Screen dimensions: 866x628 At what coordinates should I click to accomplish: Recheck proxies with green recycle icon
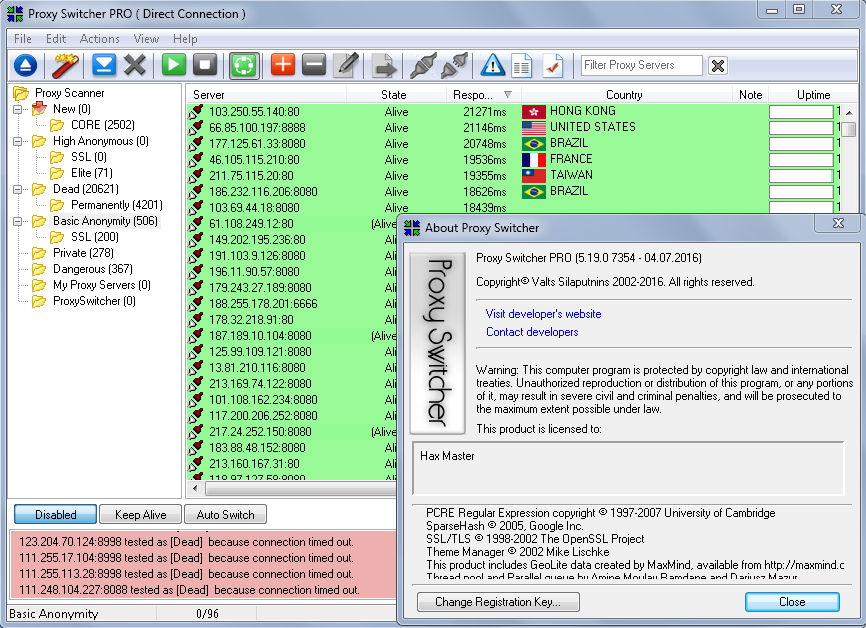[242, 65]
